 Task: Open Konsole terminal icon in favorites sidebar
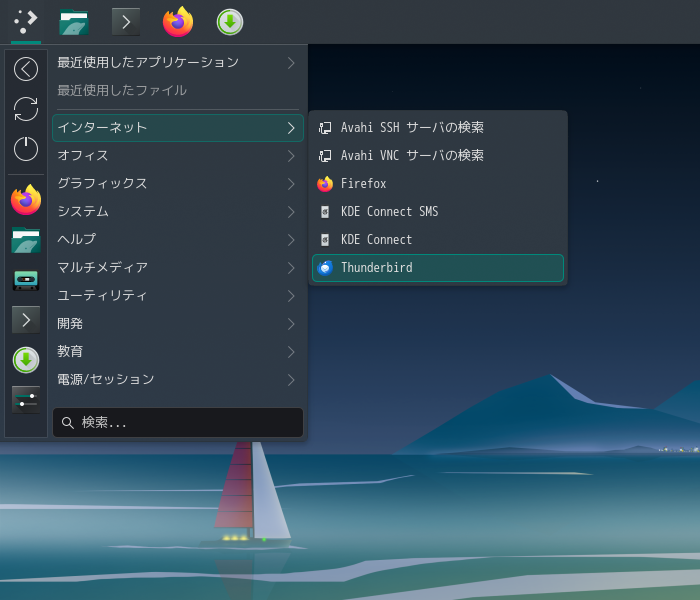pyautogui.click(x=26, y=320)
